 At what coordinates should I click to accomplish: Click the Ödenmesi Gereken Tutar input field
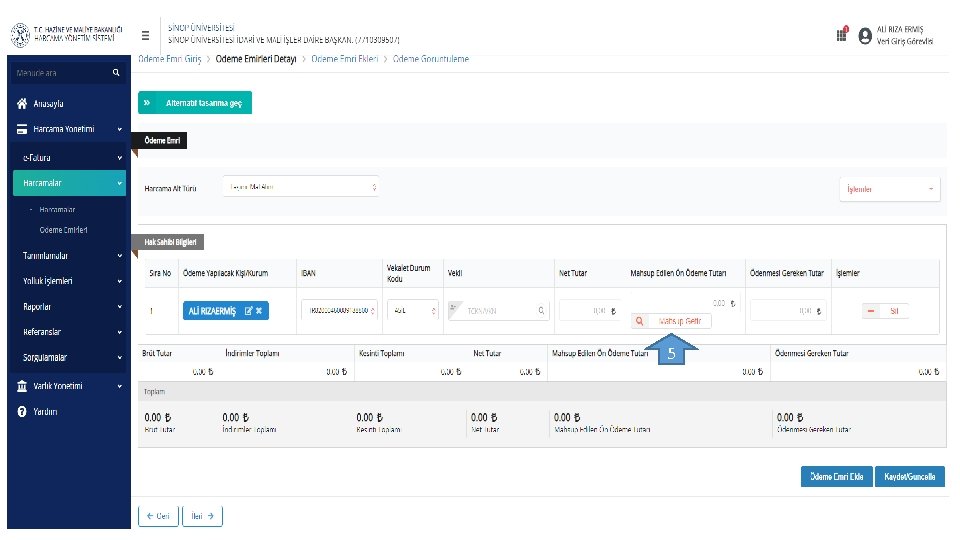coord(787,311)
